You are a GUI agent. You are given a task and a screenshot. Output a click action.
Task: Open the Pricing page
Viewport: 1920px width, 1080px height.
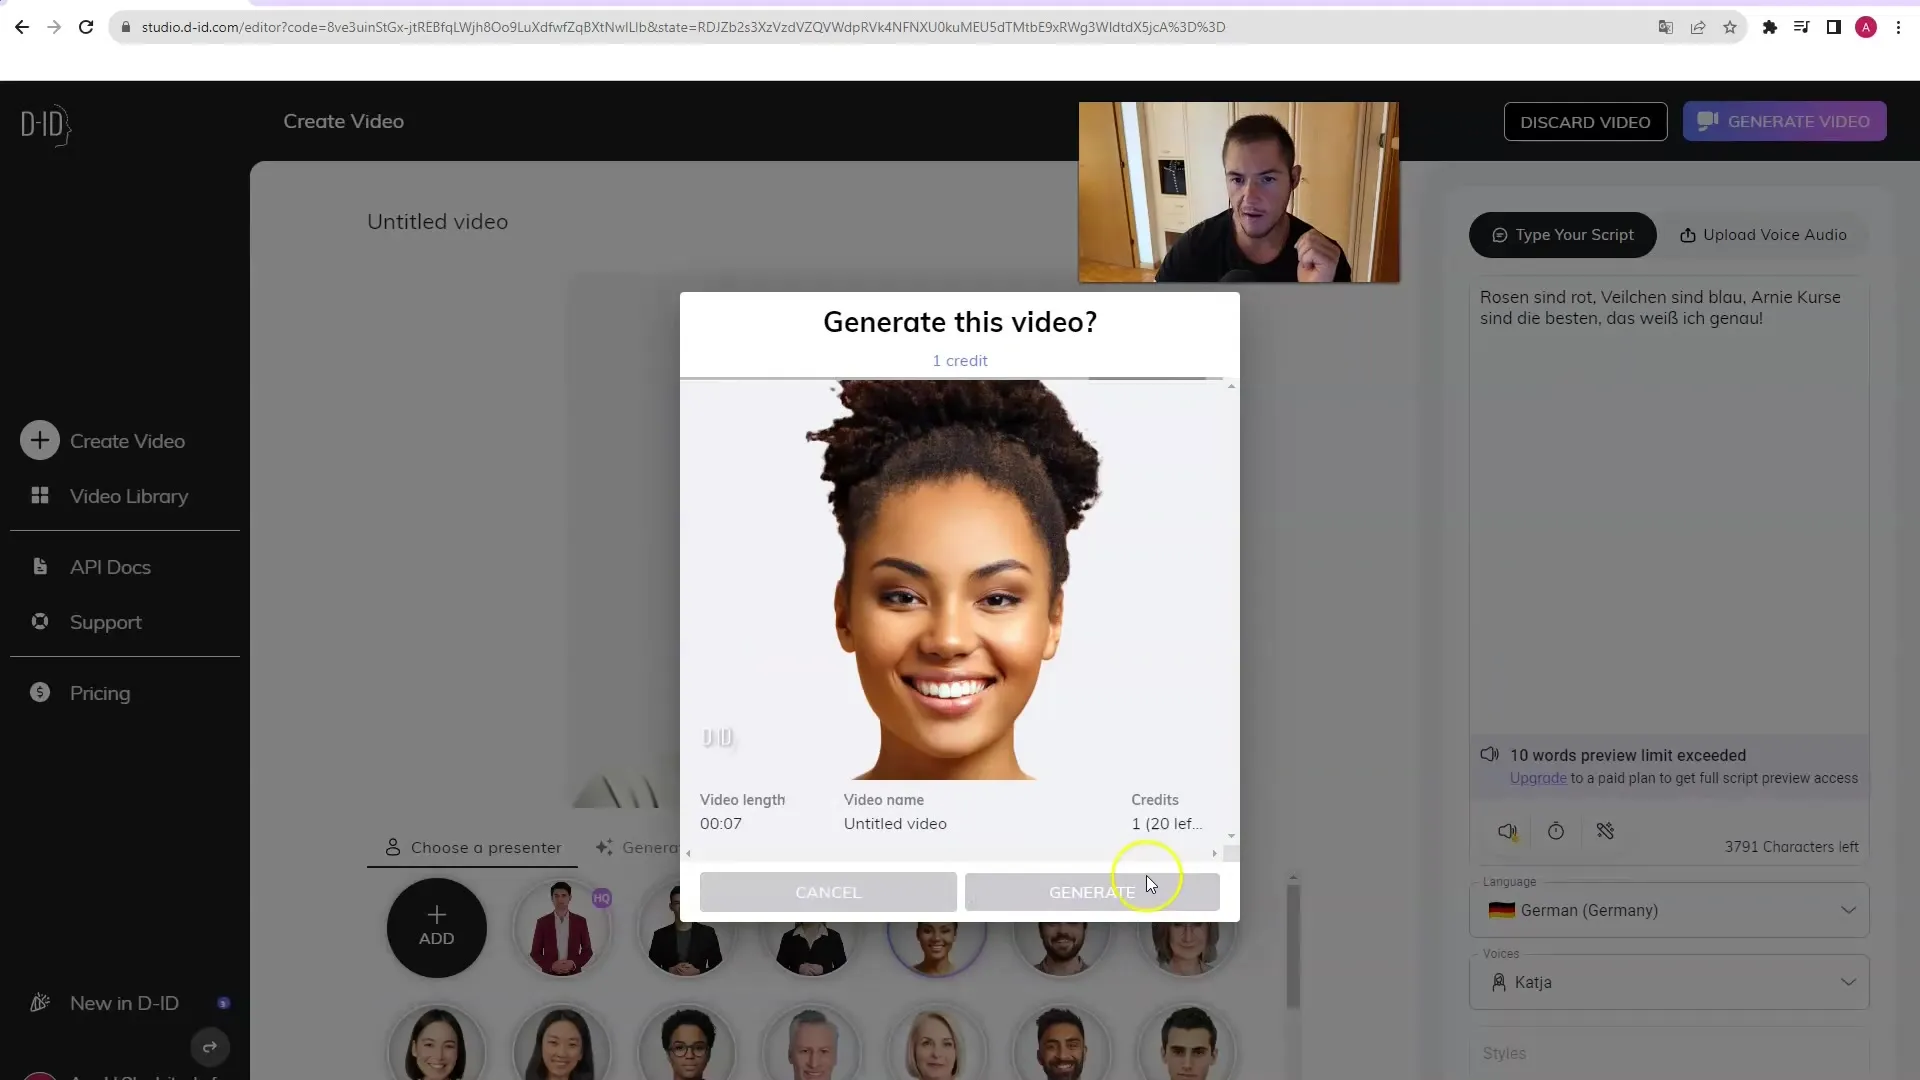(x=99, y=692)
